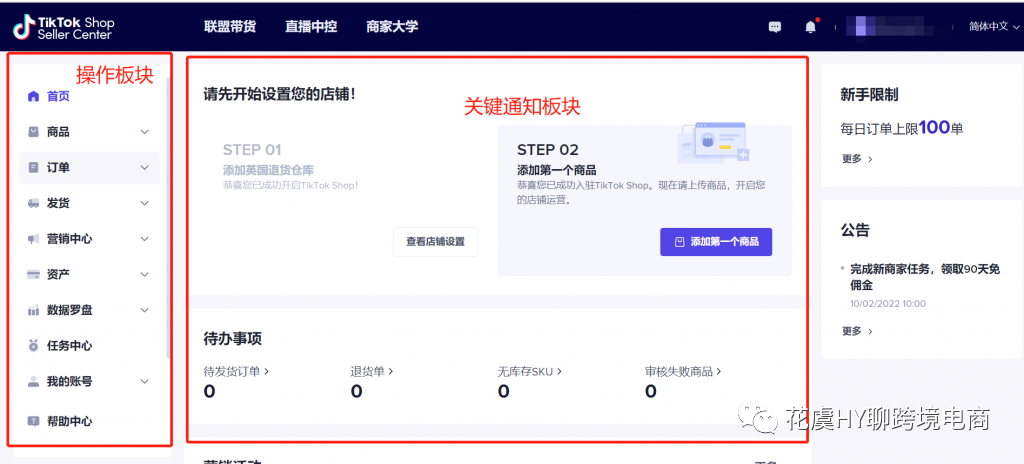The image size is (1024, 464).
Task: Click the 营销中心 megaphone icon
Action: pyautogui.click(x=33, y=239)
